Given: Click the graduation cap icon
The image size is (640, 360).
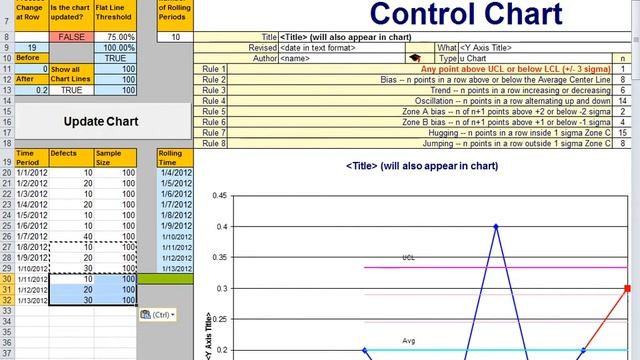Looking at the screenshot, I should click(415, 58).
